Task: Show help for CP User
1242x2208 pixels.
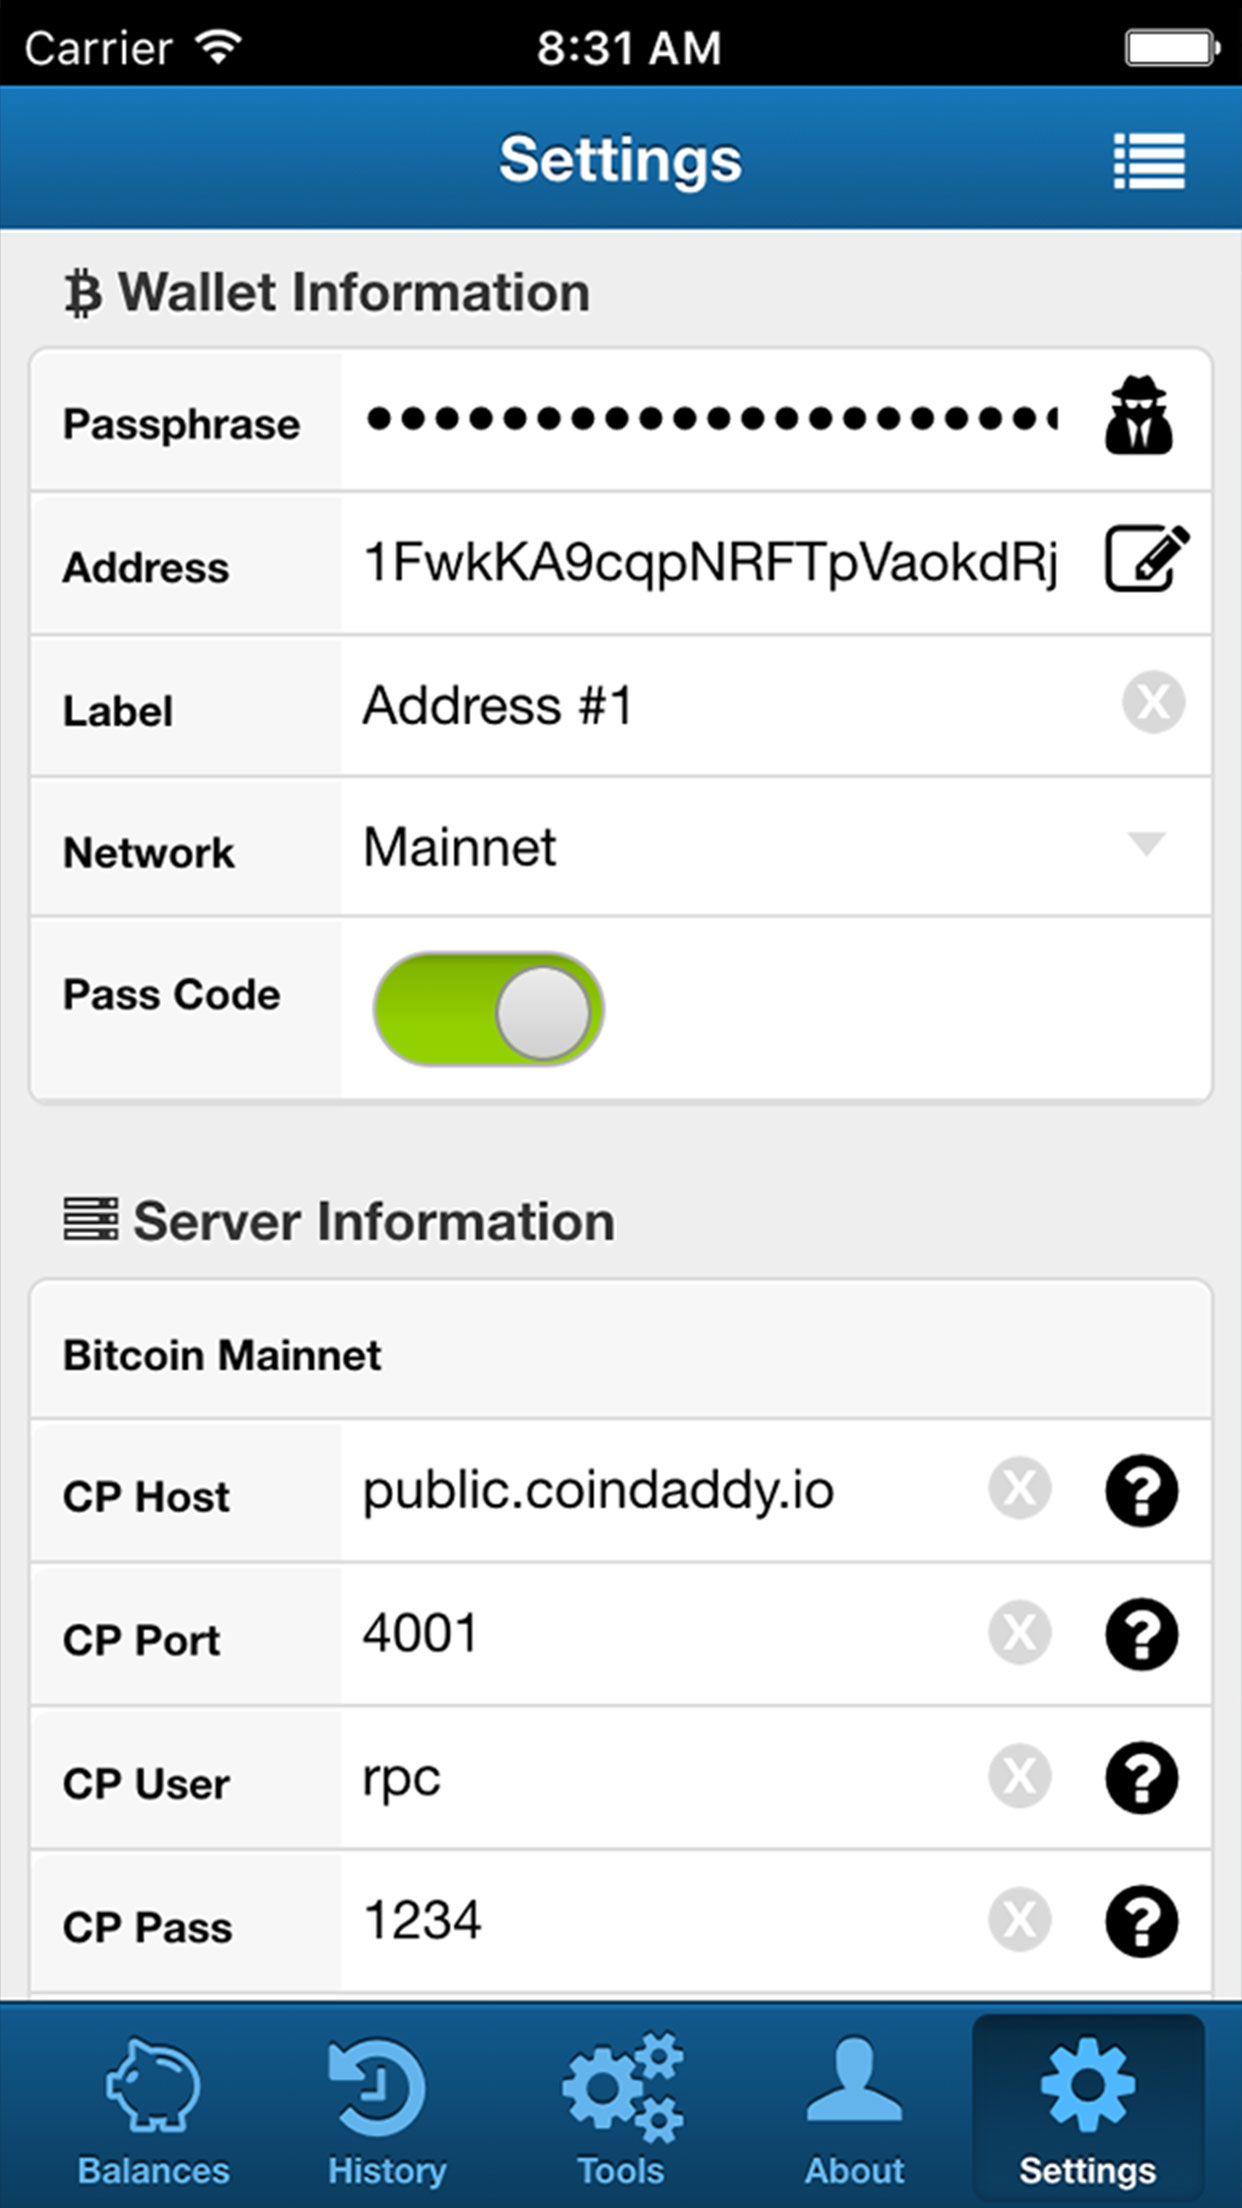Action: (x=1141, y=1777)
